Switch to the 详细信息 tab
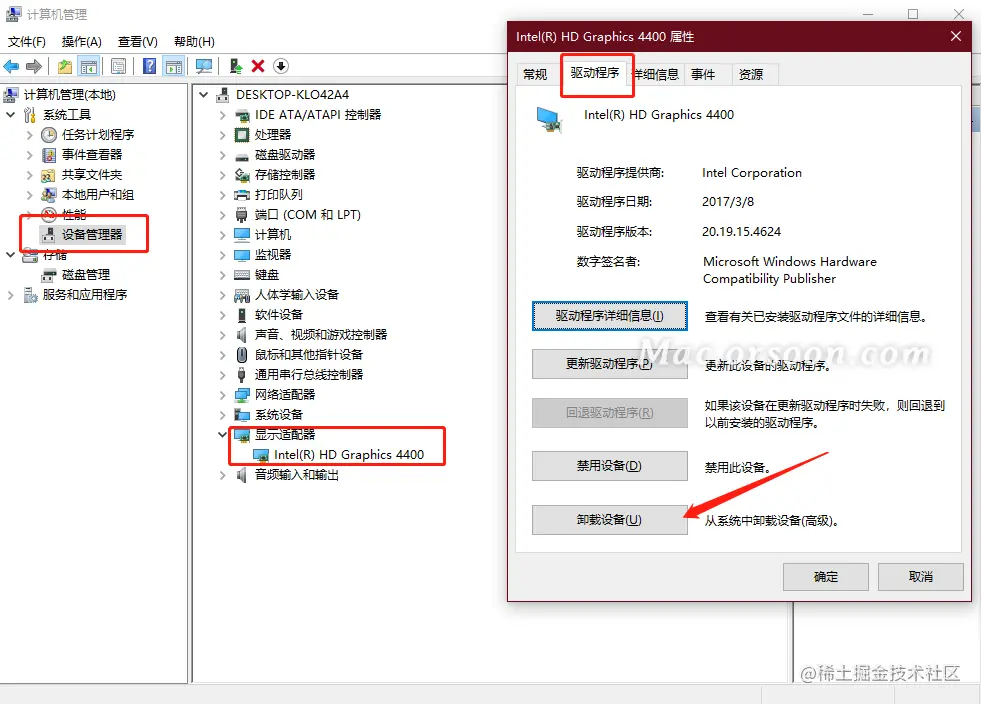Image resolution: width=981 pixels, height=704 pixels. pyautogui.click(x=658, y=74)
